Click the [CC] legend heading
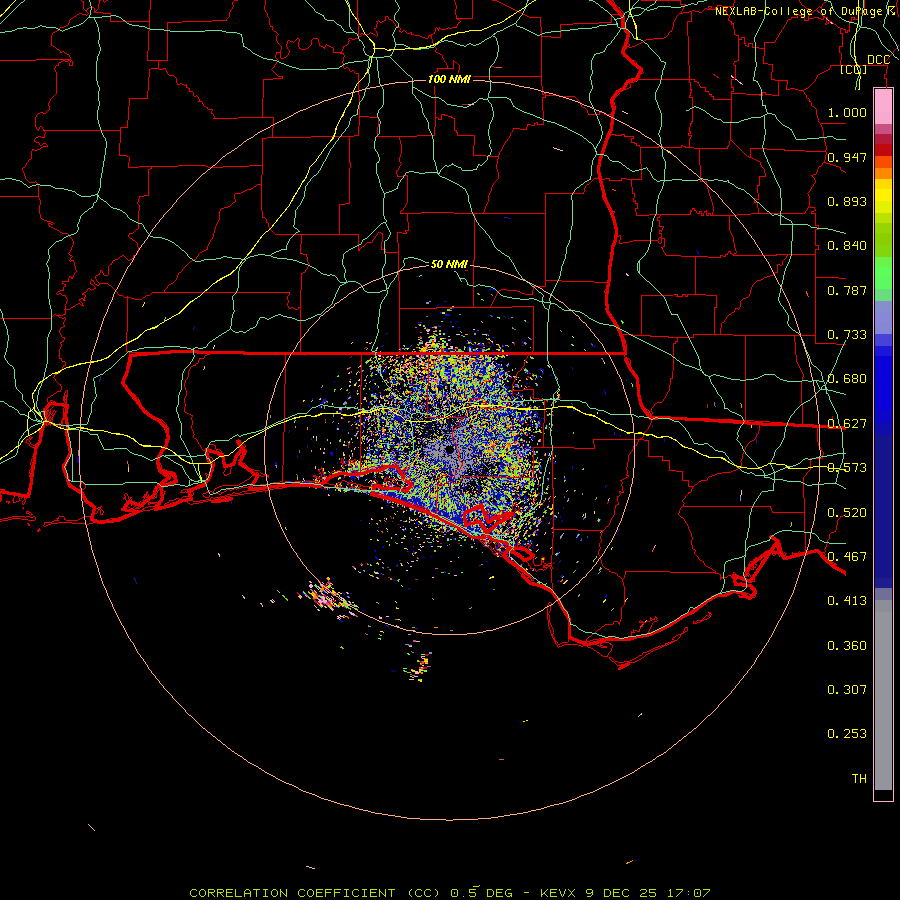The width and height of the screenshot is (900, 900). 854,69
